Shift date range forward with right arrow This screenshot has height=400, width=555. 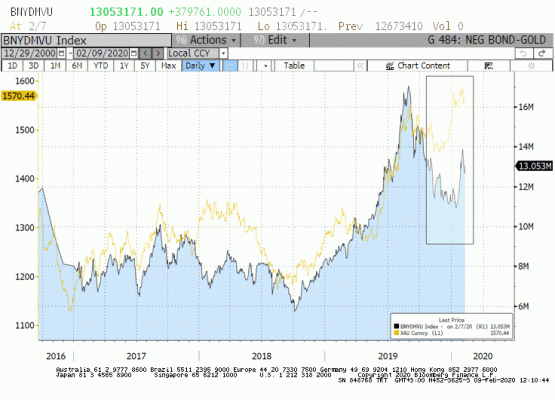click(x=158, y=53)
